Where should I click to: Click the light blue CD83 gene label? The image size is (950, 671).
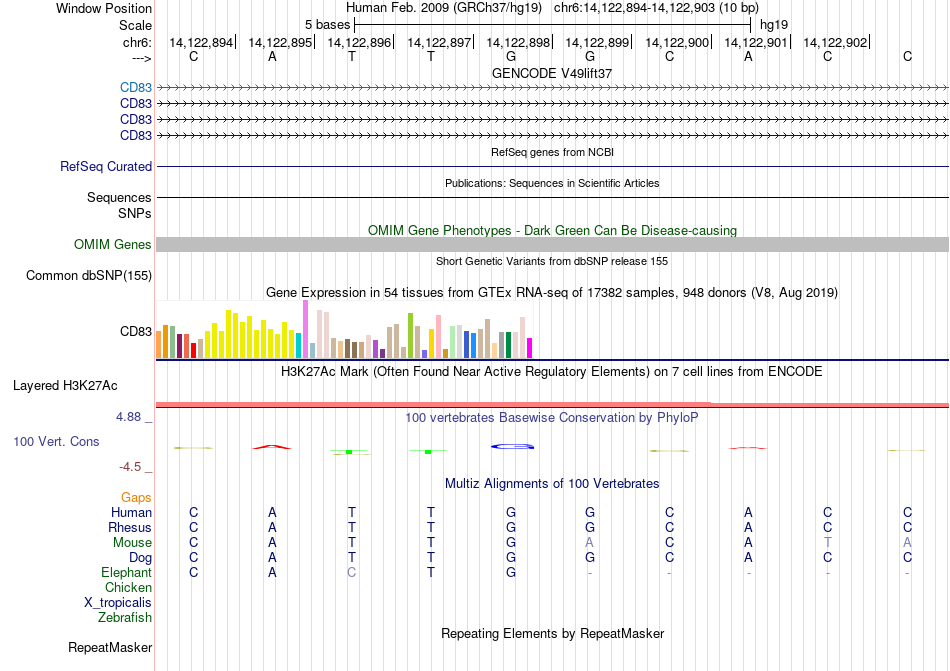tap(136, 88)
